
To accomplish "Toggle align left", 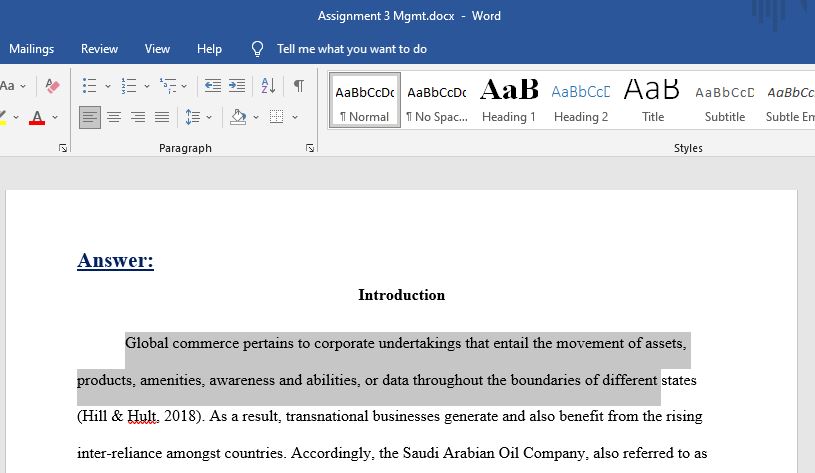I will click(89, 117).
